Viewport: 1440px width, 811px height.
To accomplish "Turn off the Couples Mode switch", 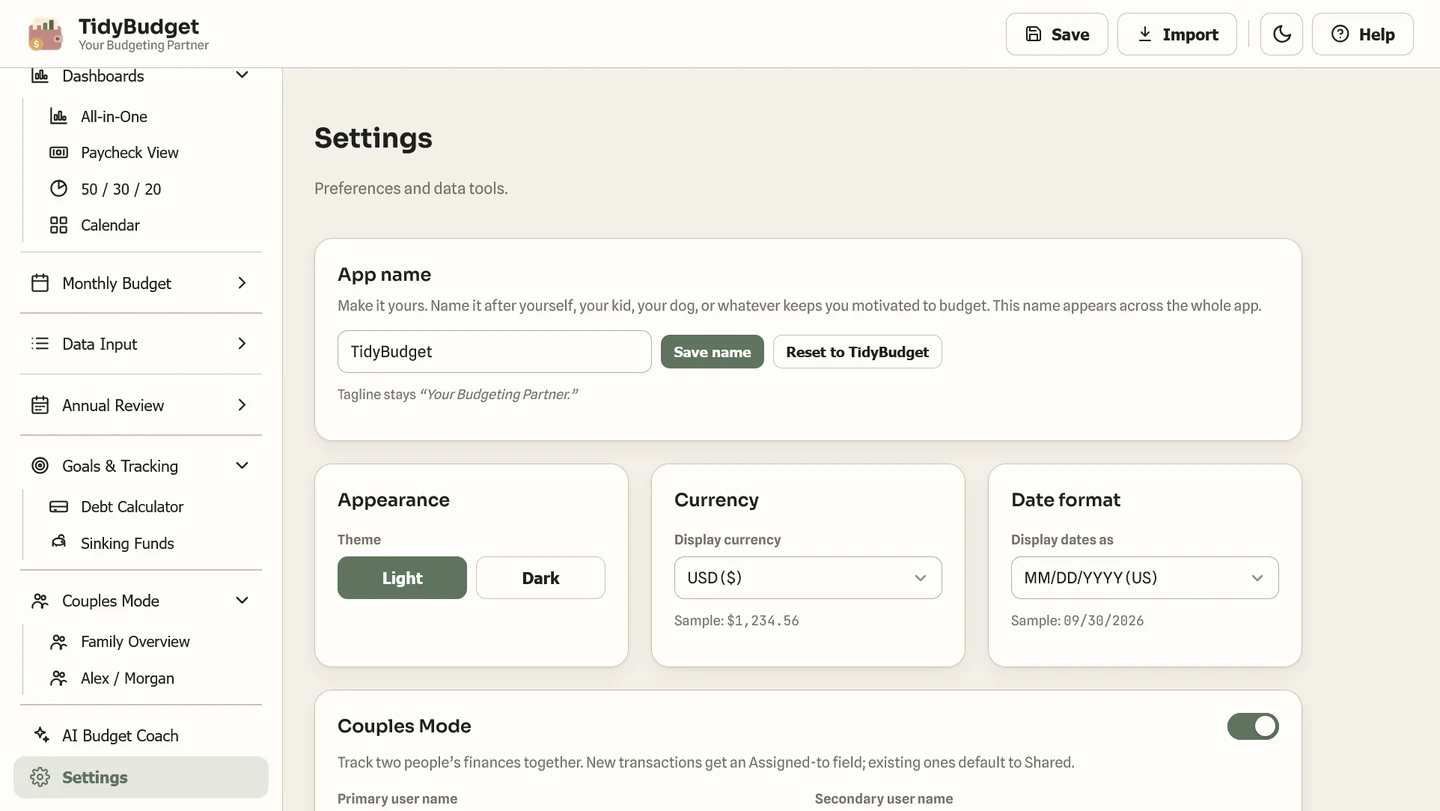I will [x=1253, y=726].
